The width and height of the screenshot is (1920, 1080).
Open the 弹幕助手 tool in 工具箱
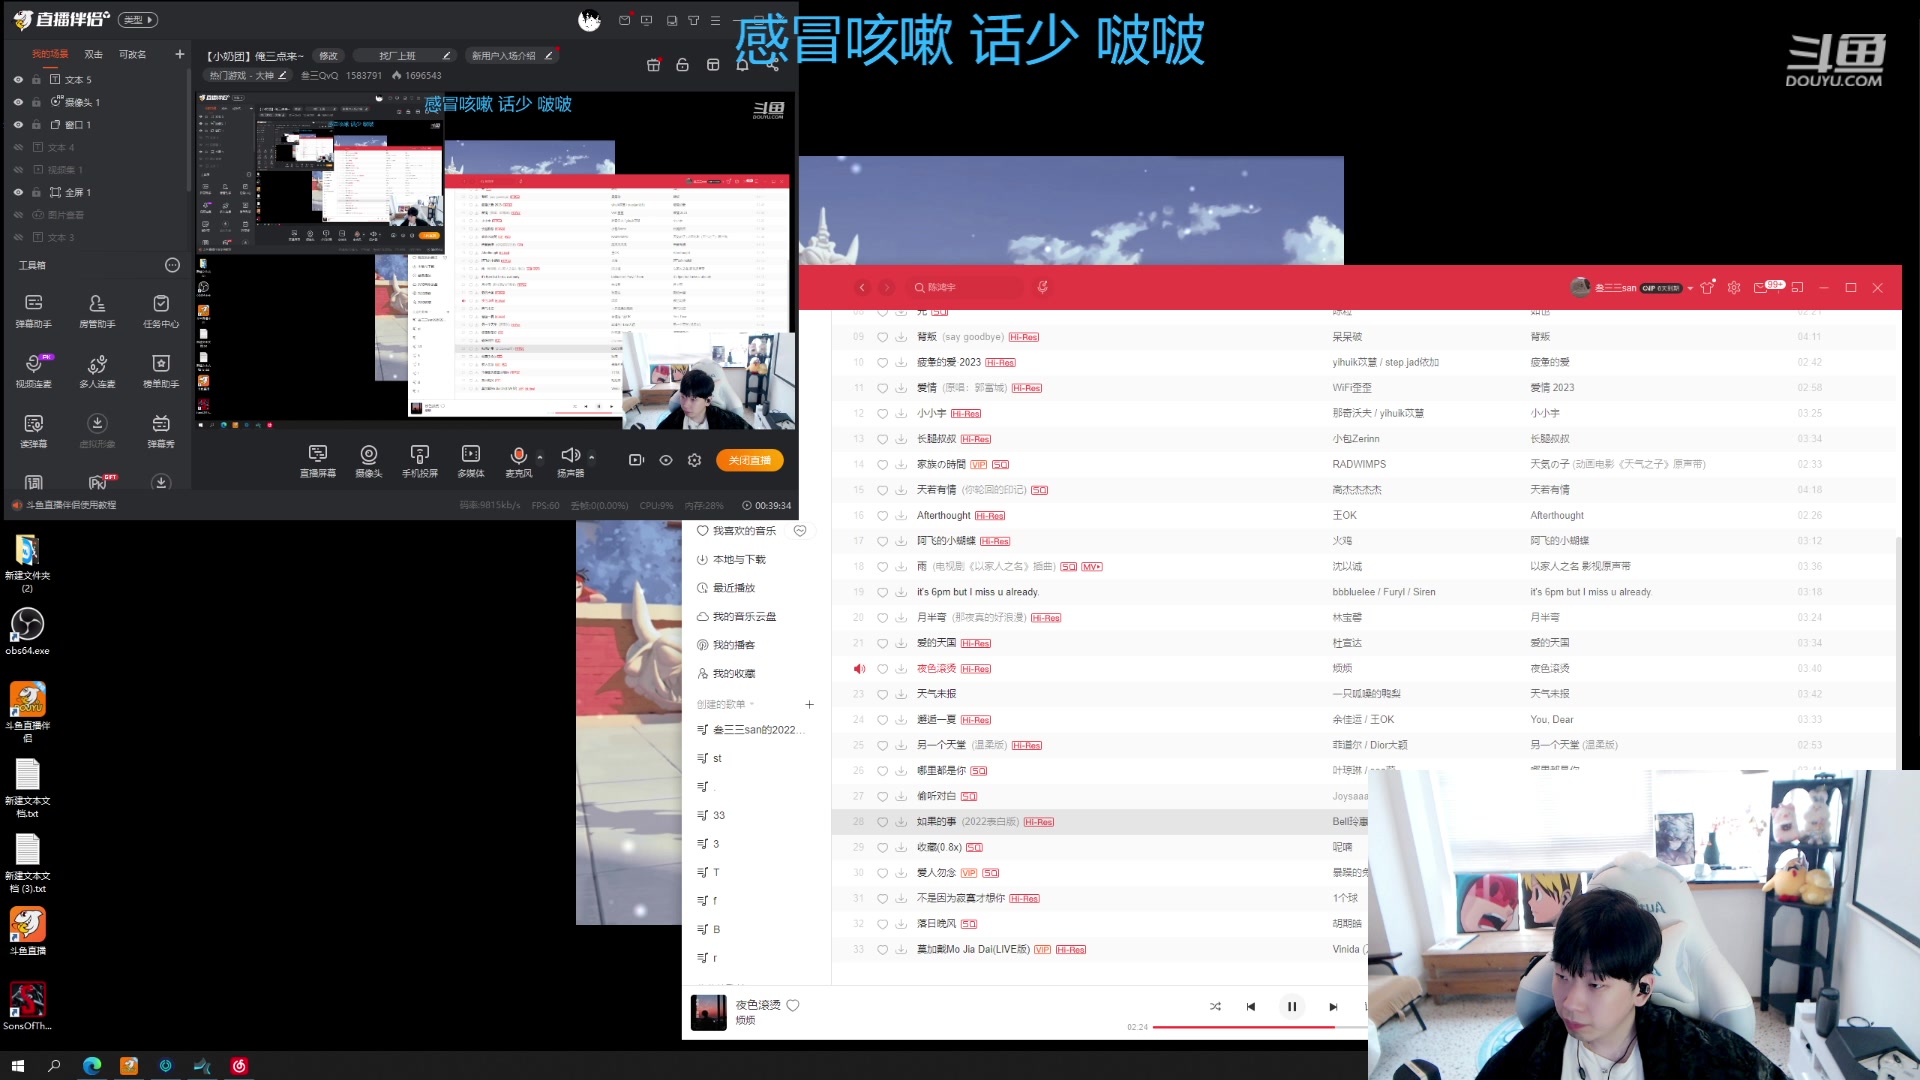coord(33,310)
